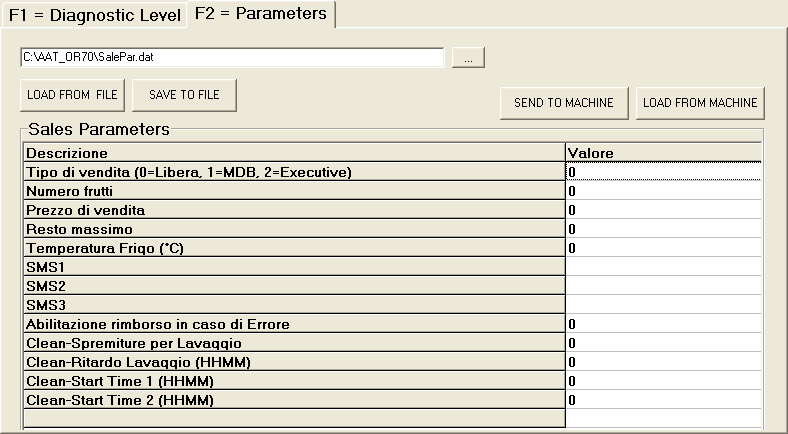Click SAVE TO FILE button

click(x=184, y=95)
